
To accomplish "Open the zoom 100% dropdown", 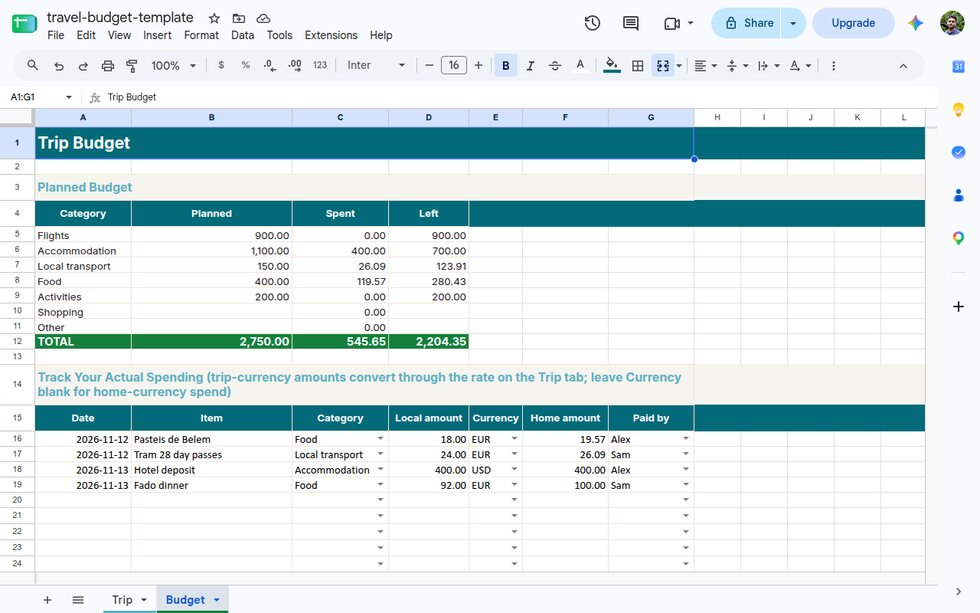I will (174, 65).
